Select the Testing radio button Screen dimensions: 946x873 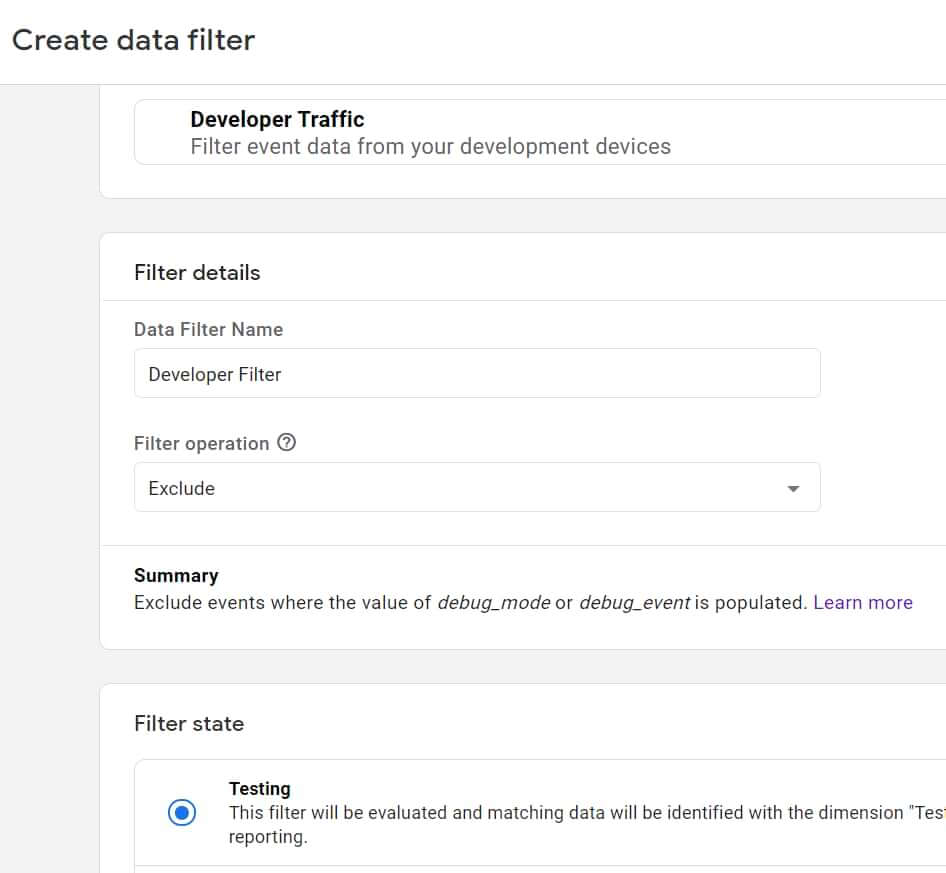click(x=182, y=813)
